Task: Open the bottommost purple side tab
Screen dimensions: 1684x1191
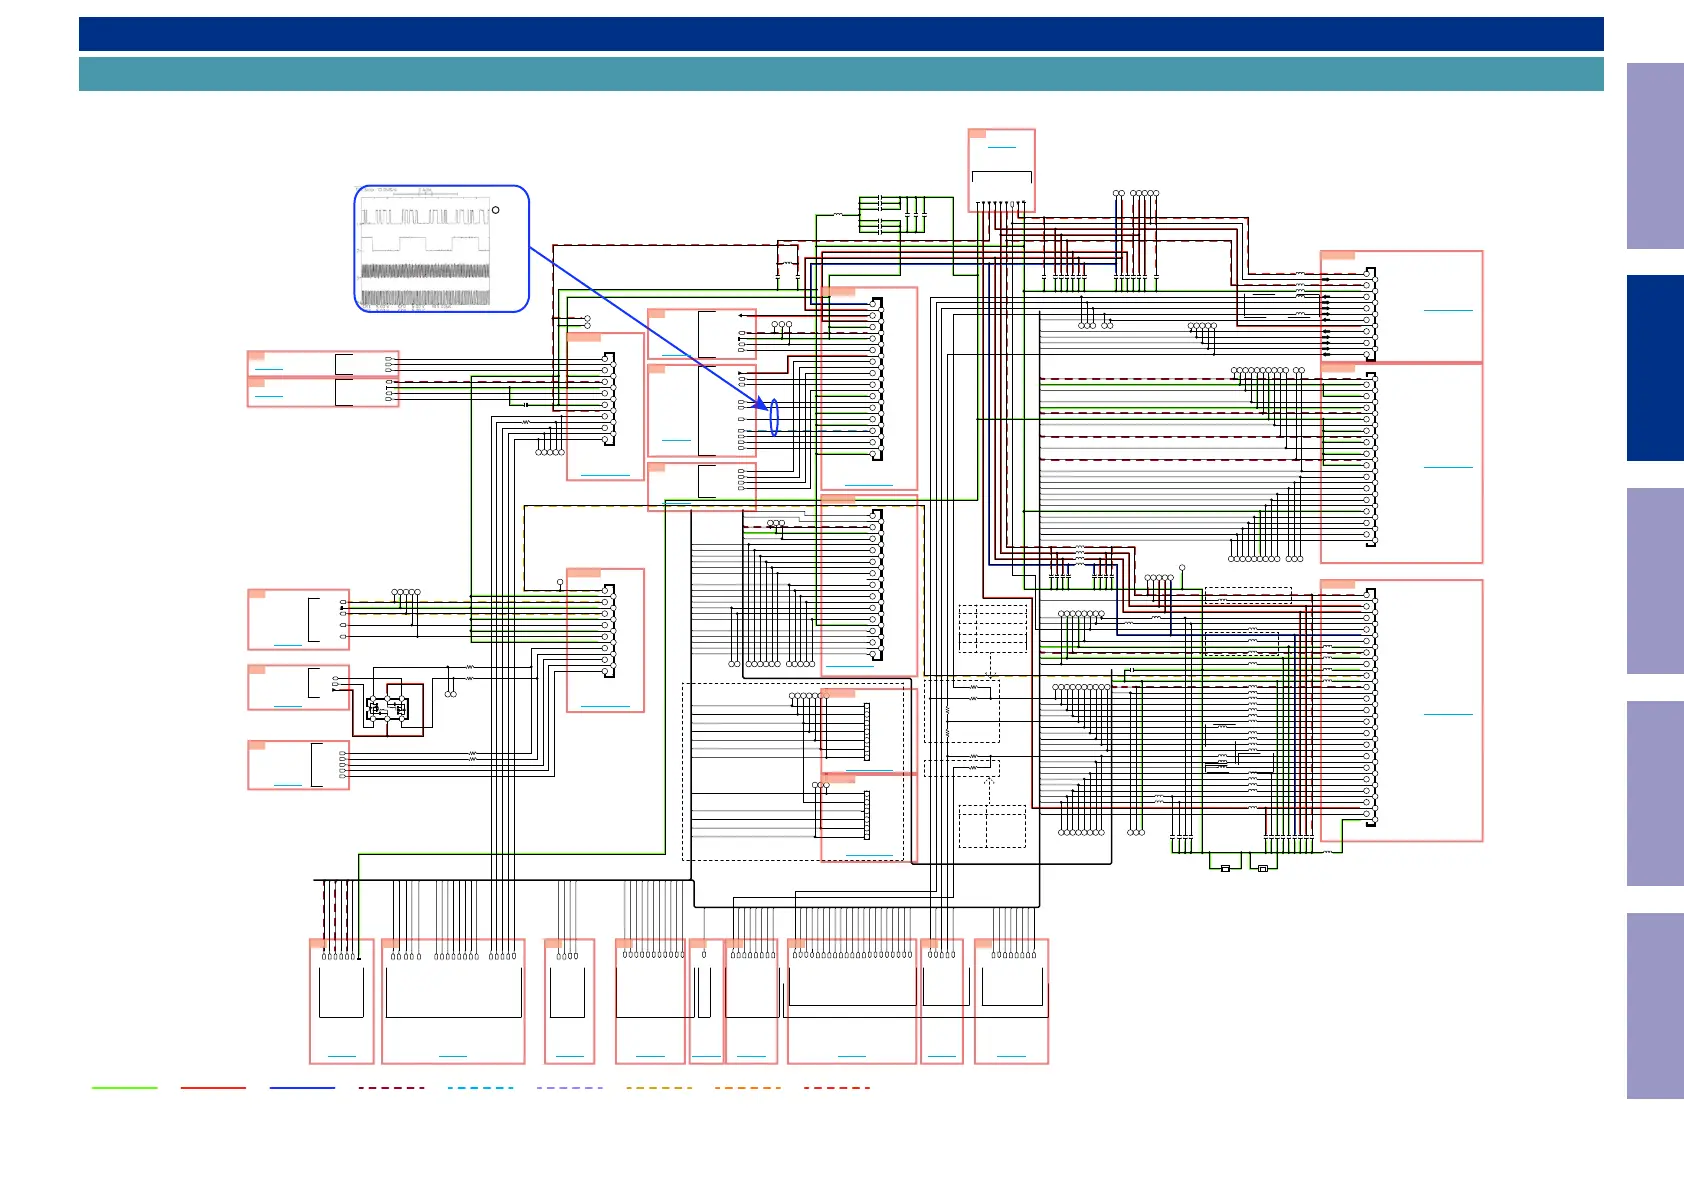Action: point(1654,1006)
